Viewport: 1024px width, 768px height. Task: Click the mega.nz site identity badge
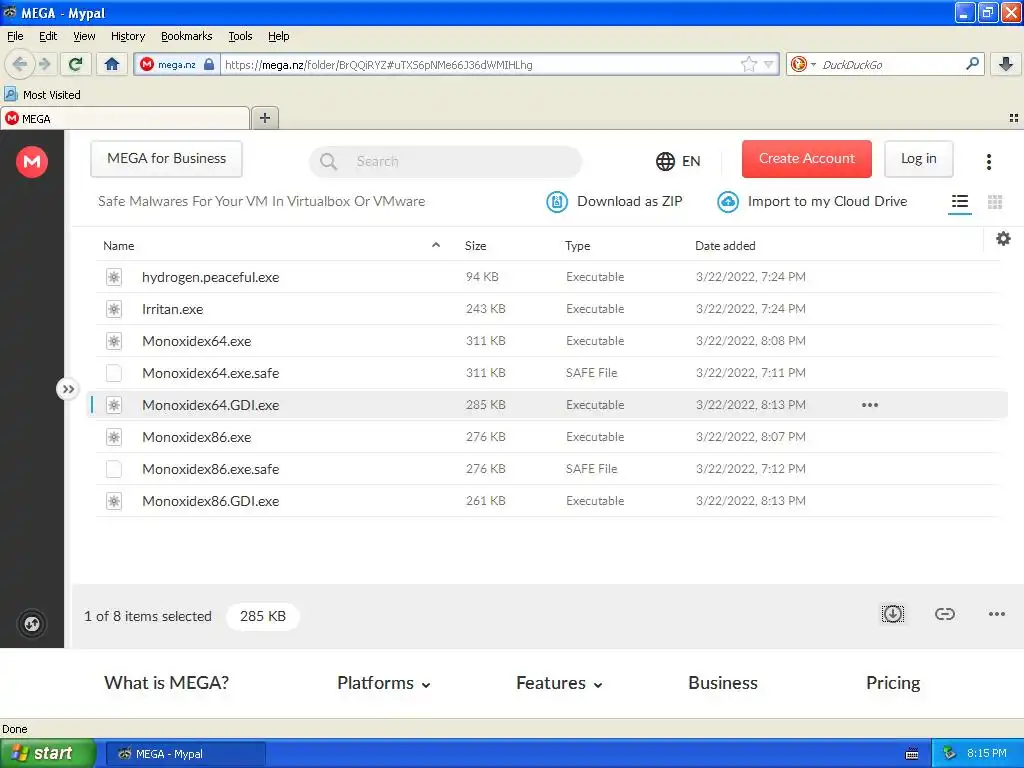pos(177,64)
